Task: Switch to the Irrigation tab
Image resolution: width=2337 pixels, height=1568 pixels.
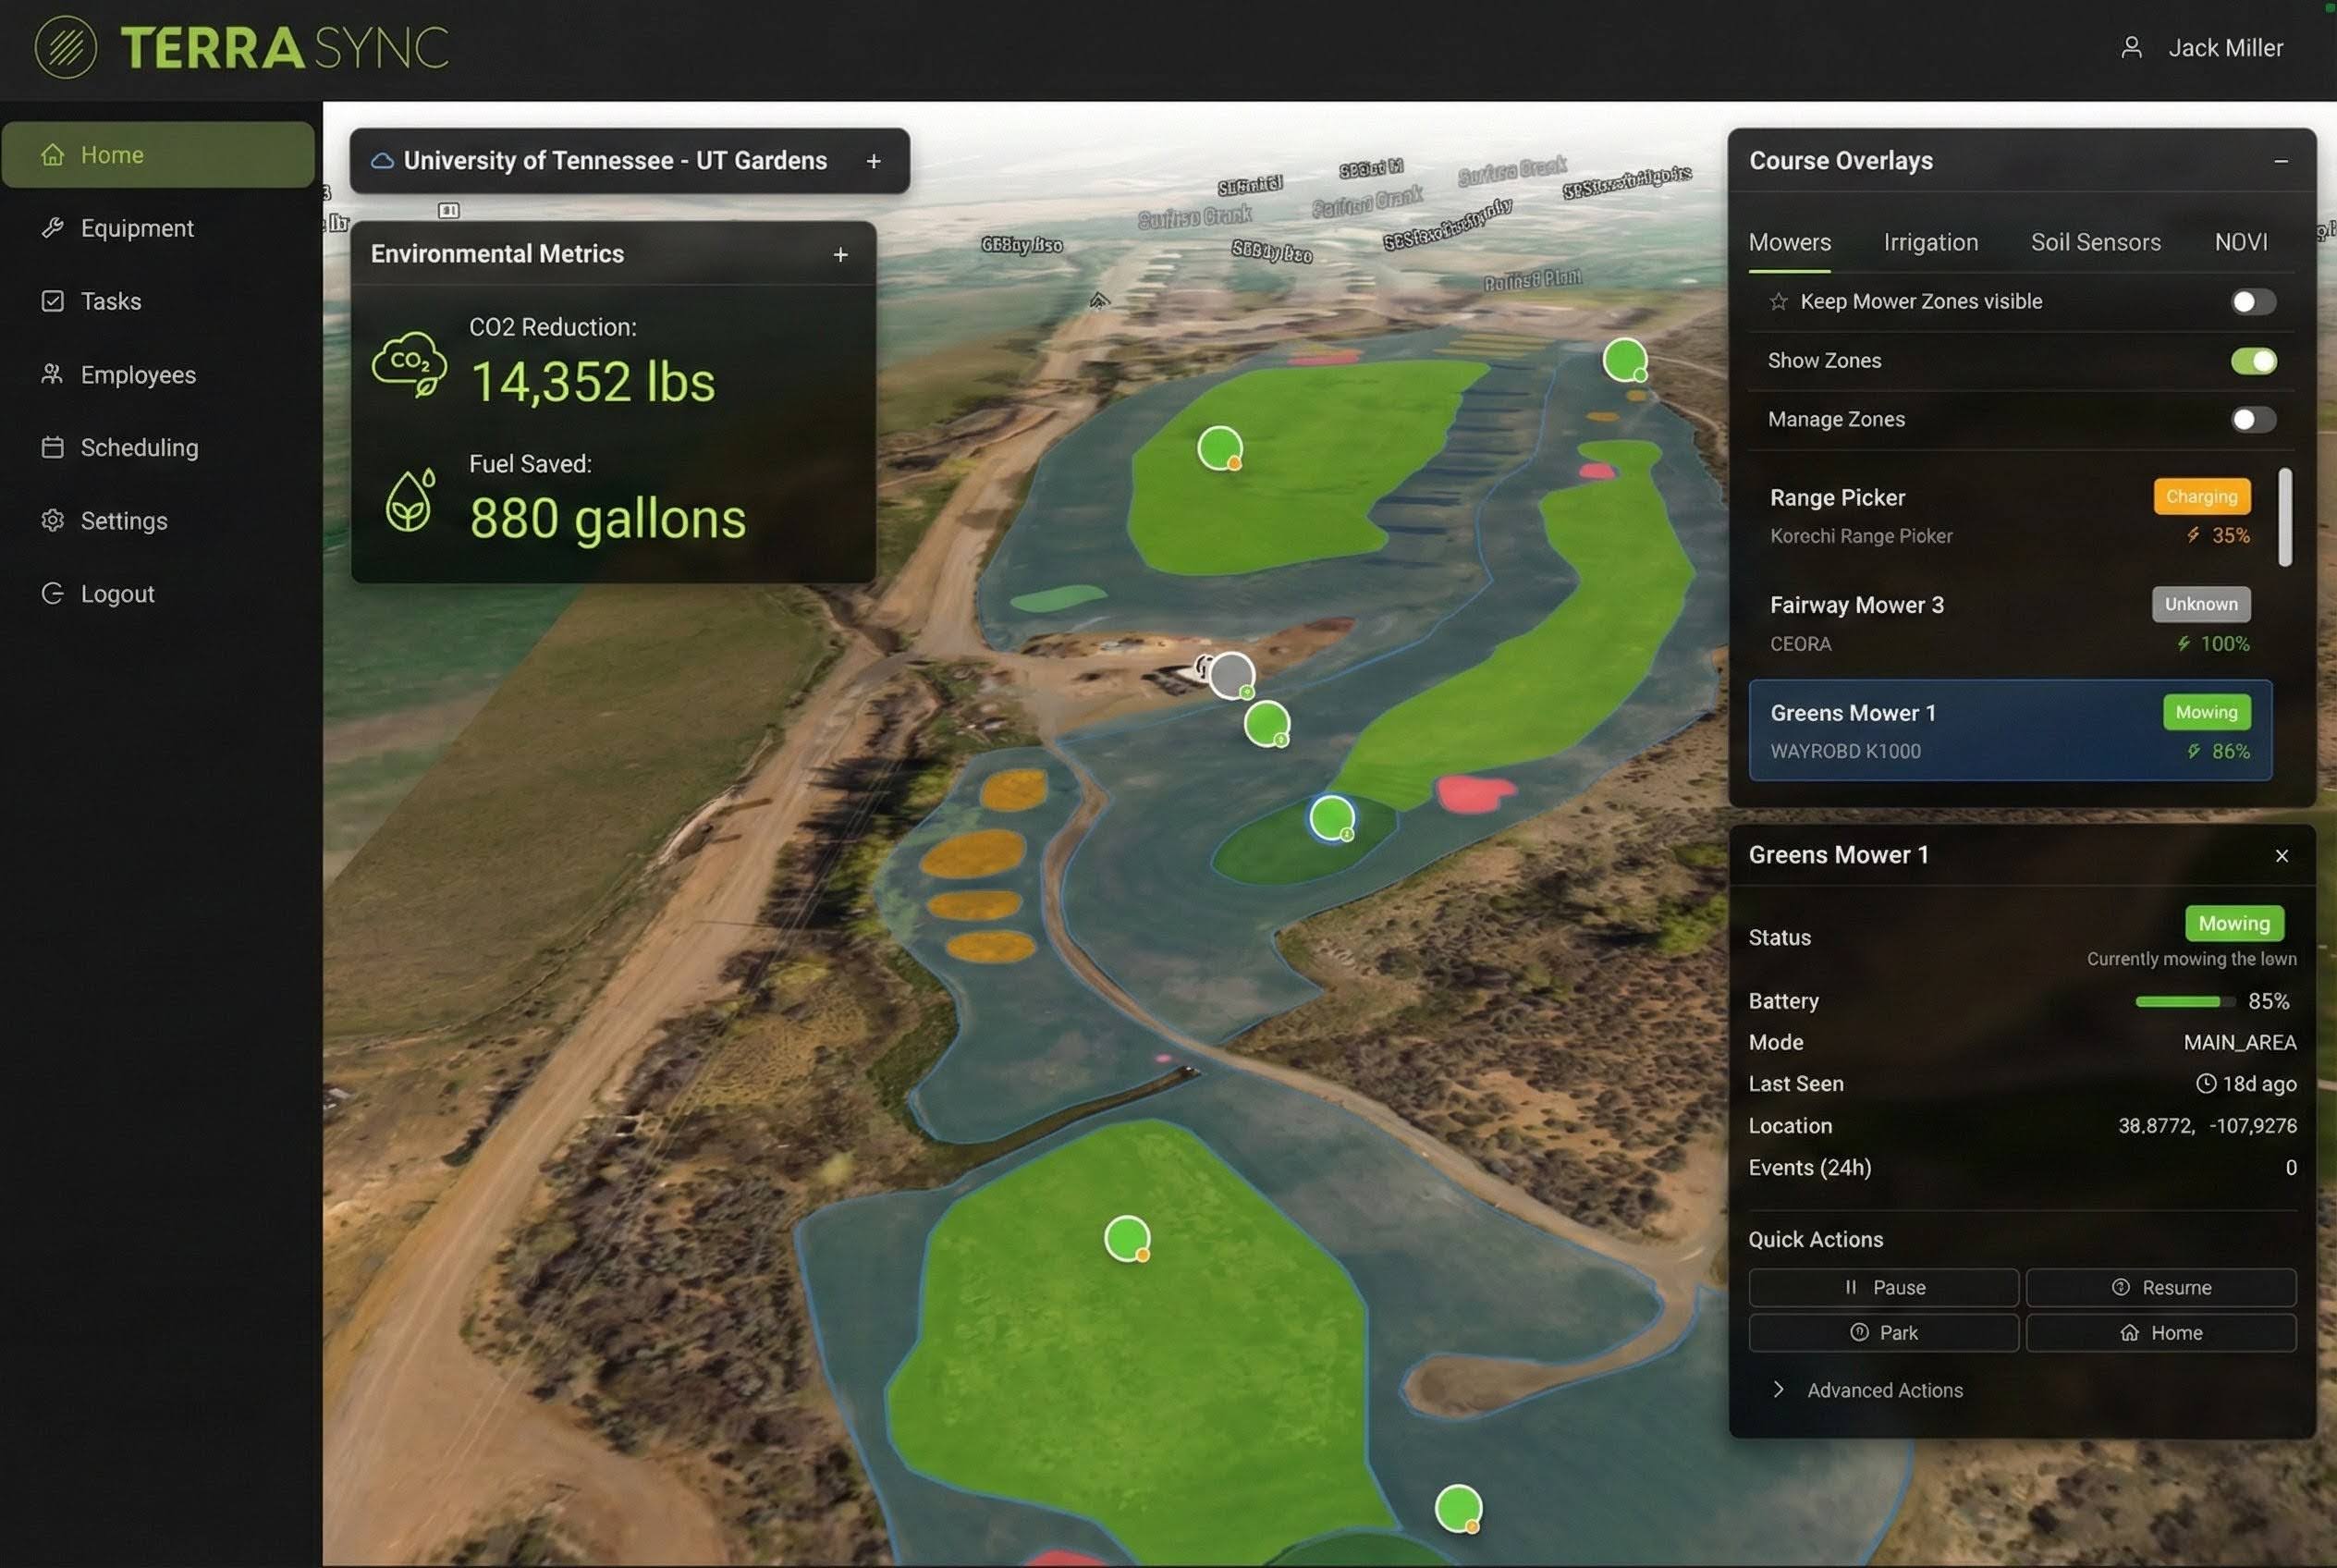Action: [1930, 242]
